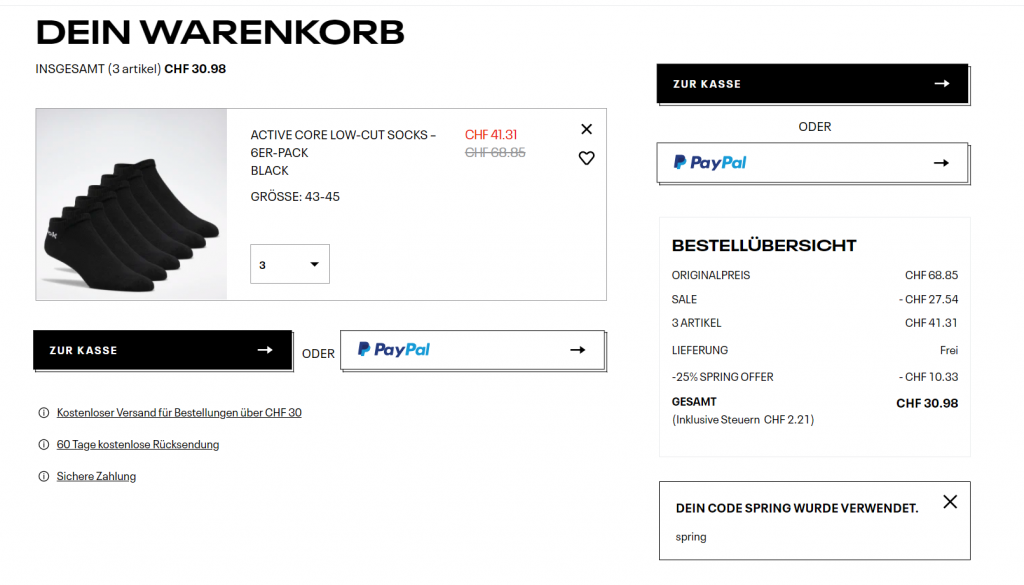Open the Sichere Zahlung link
The image size is (1024, 585).
(x=96, y=476)
